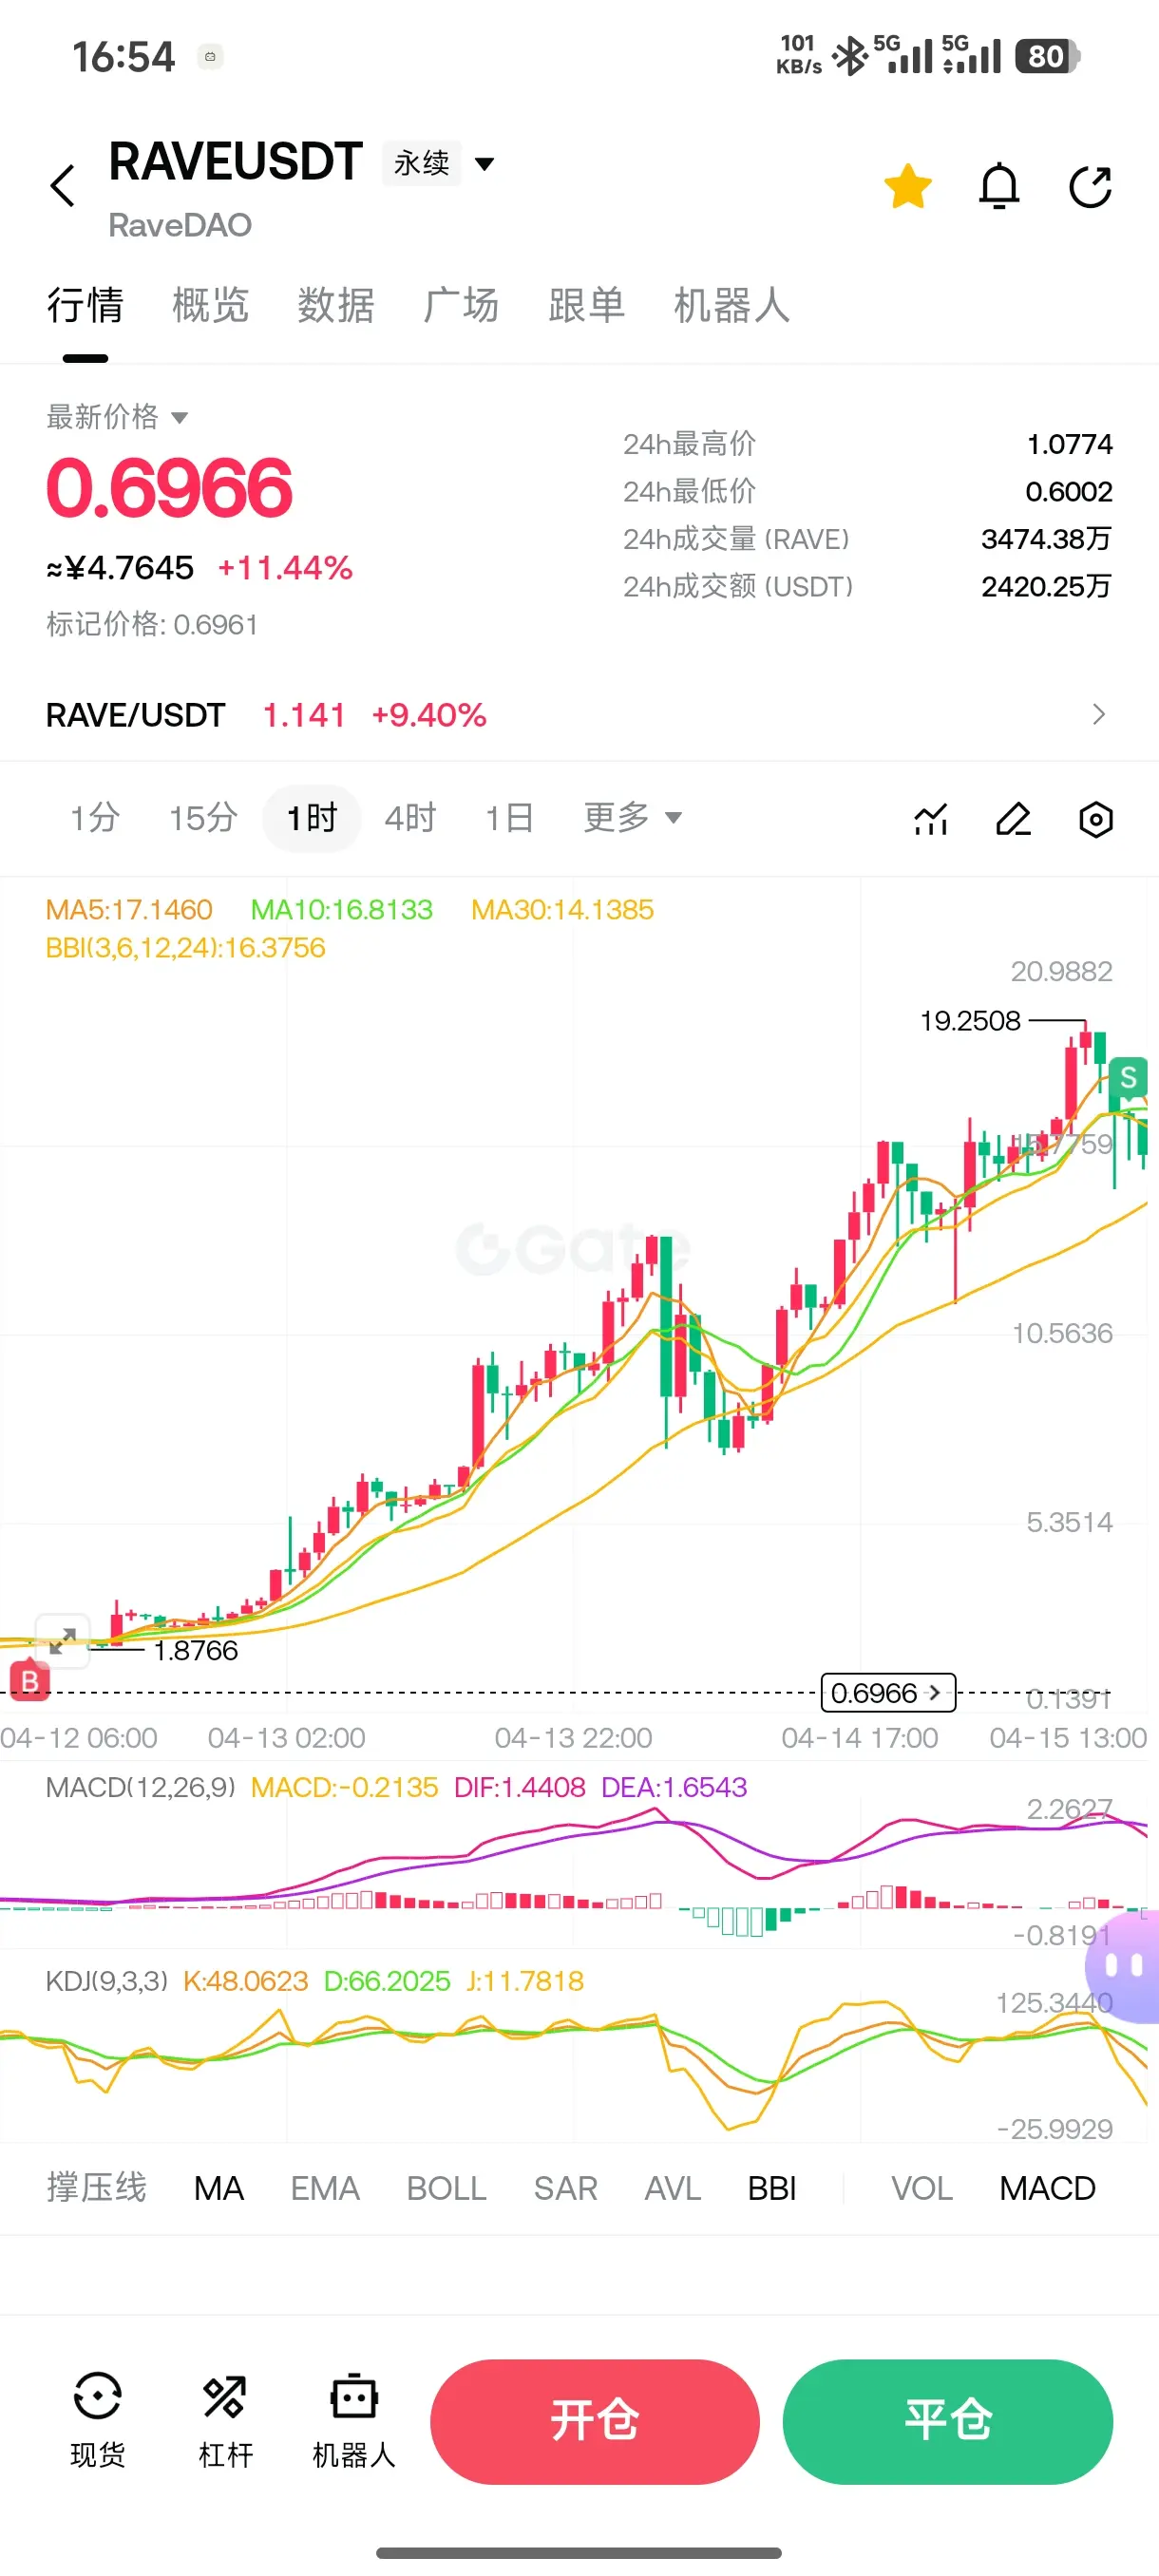Open the 永续 contract type dropdown

point(438,163)
